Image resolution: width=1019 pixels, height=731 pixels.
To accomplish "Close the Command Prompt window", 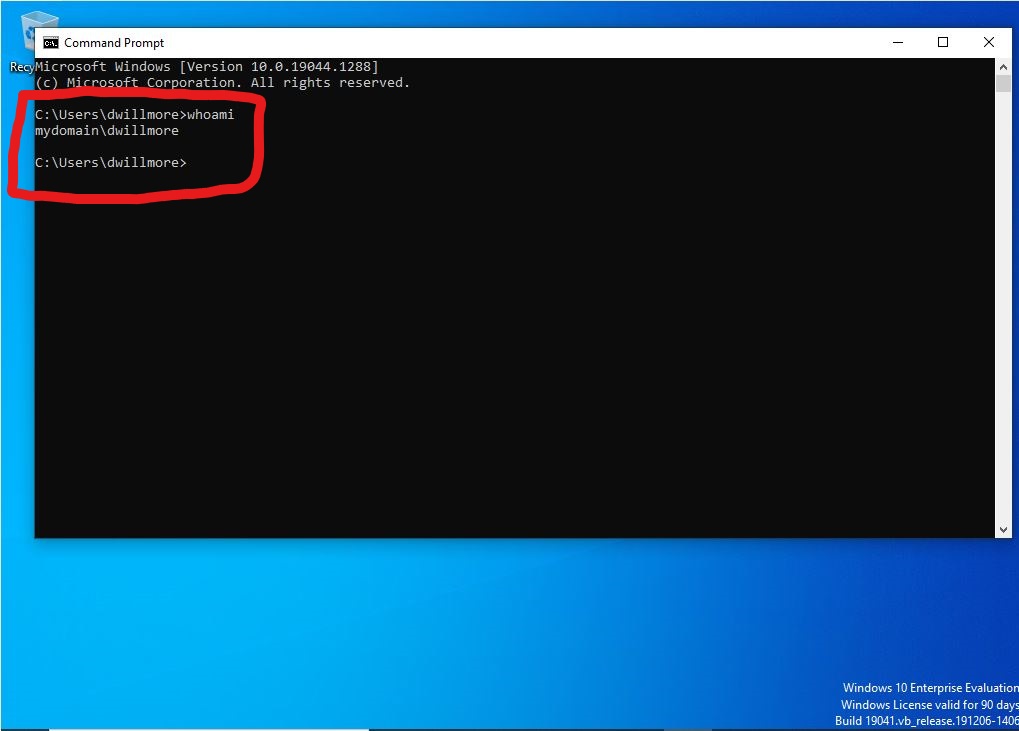I will (988, 42).
